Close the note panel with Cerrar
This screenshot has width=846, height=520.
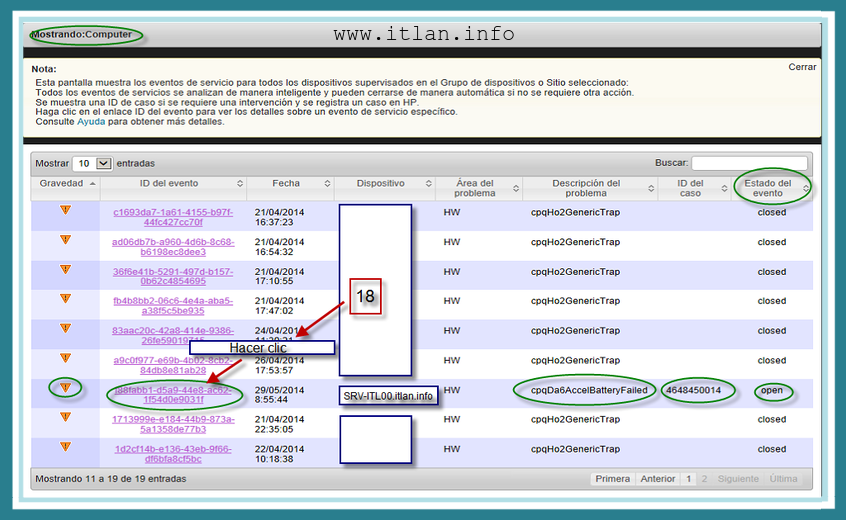tap(802, 67)
